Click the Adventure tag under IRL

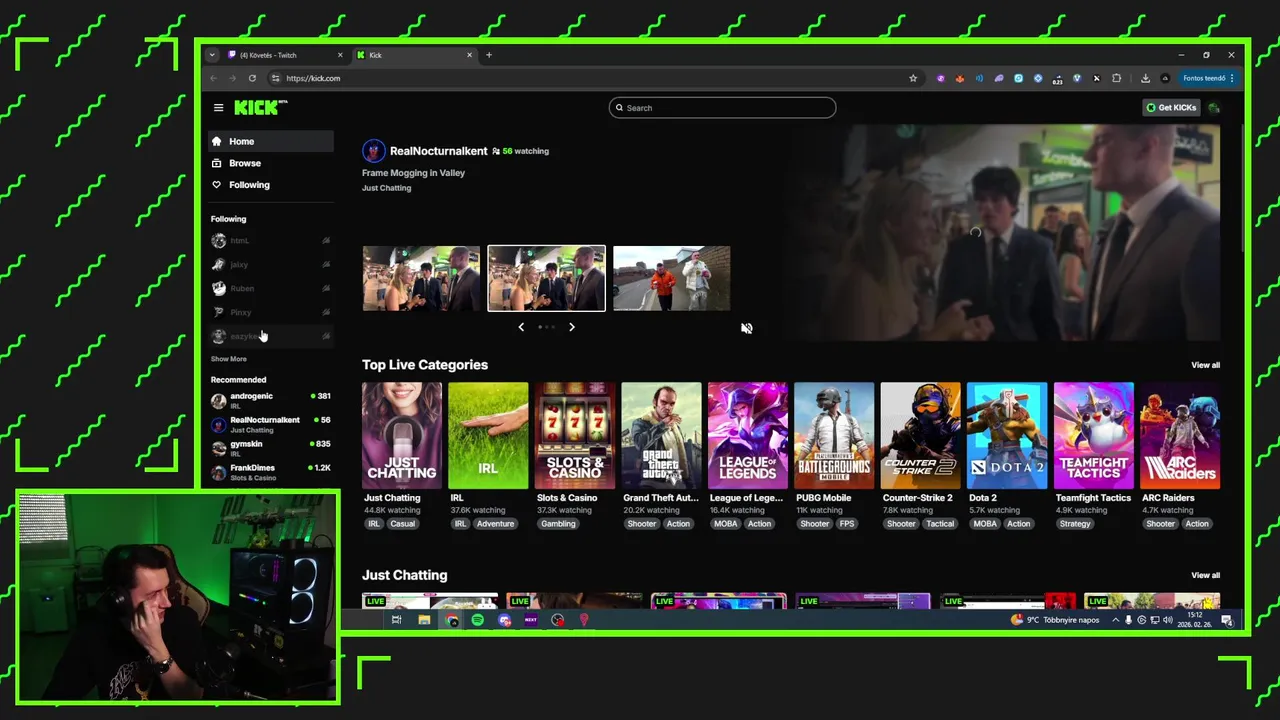pos(495,524)
